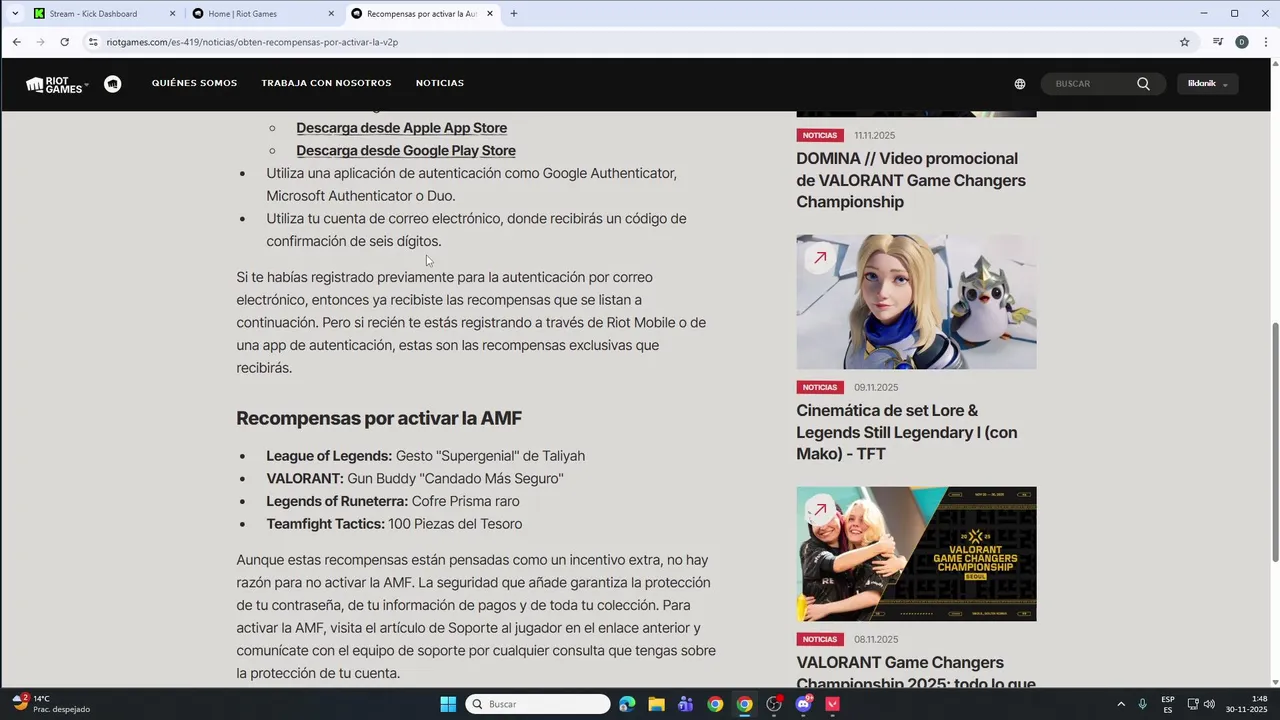Click the VALORANT Gun Buddy reward bullet

(415, 479)
